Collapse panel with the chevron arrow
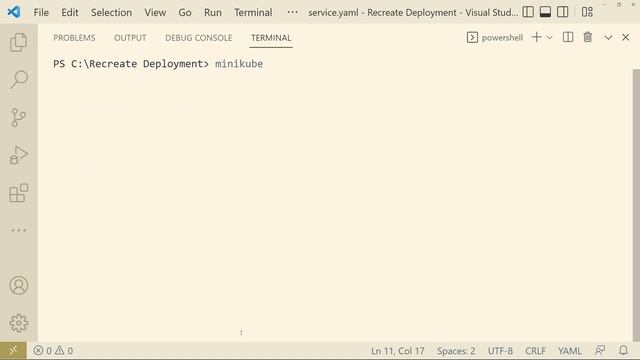The width and height of the screenshot is (640, 360). pyautogui.click(x=608, y=38)
